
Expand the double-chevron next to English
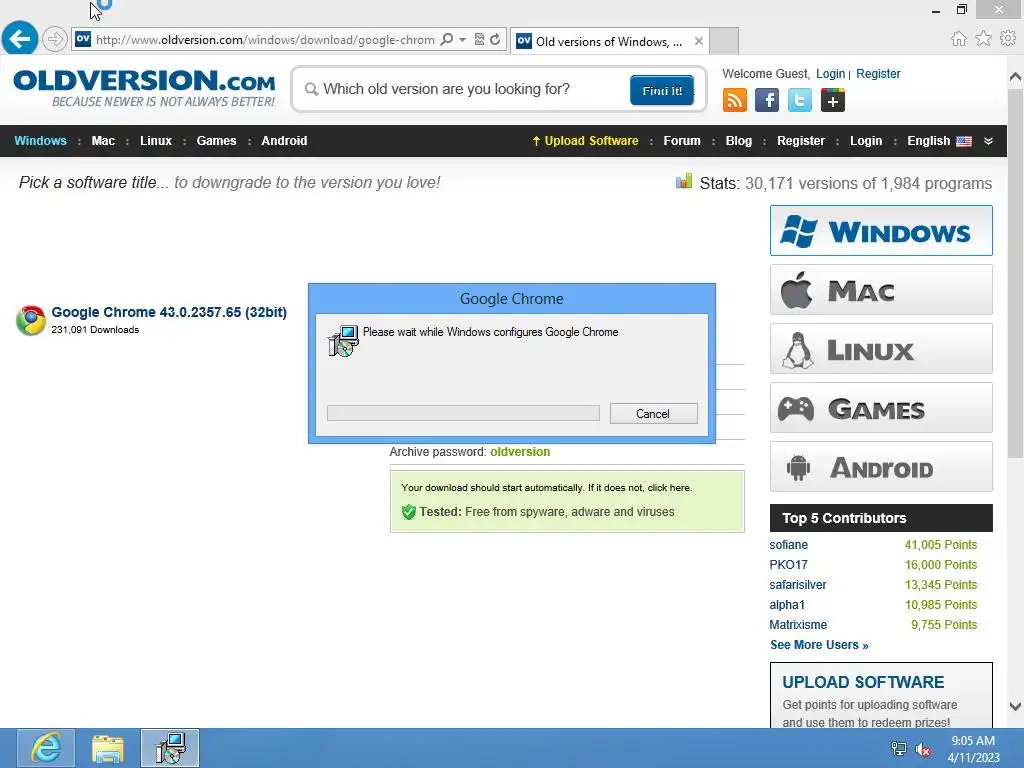pos(988,141)
